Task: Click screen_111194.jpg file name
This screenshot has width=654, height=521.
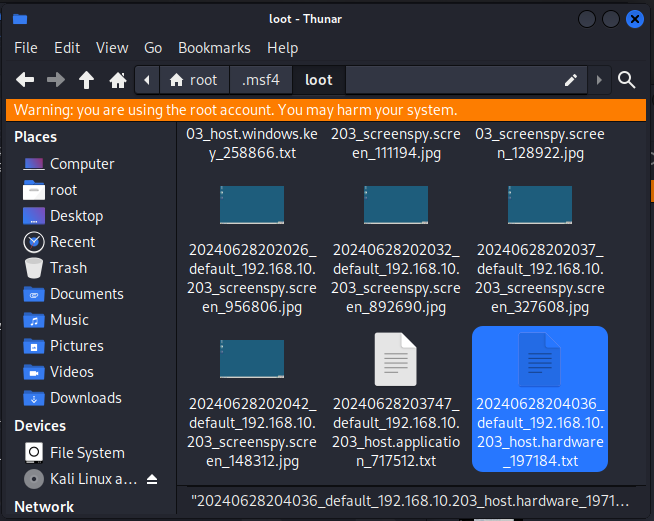Action: (x=396, y=143)
